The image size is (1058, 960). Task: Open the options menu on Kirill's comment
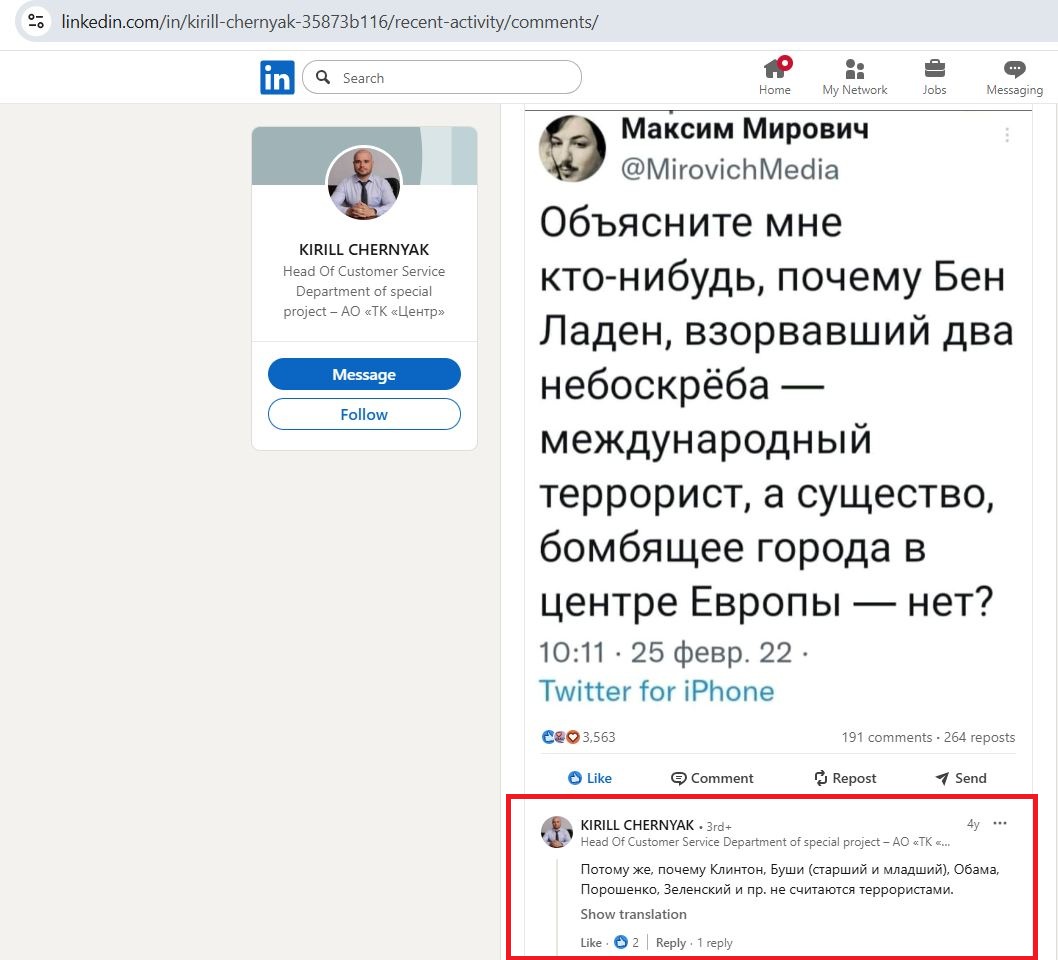coord(1000,823)
